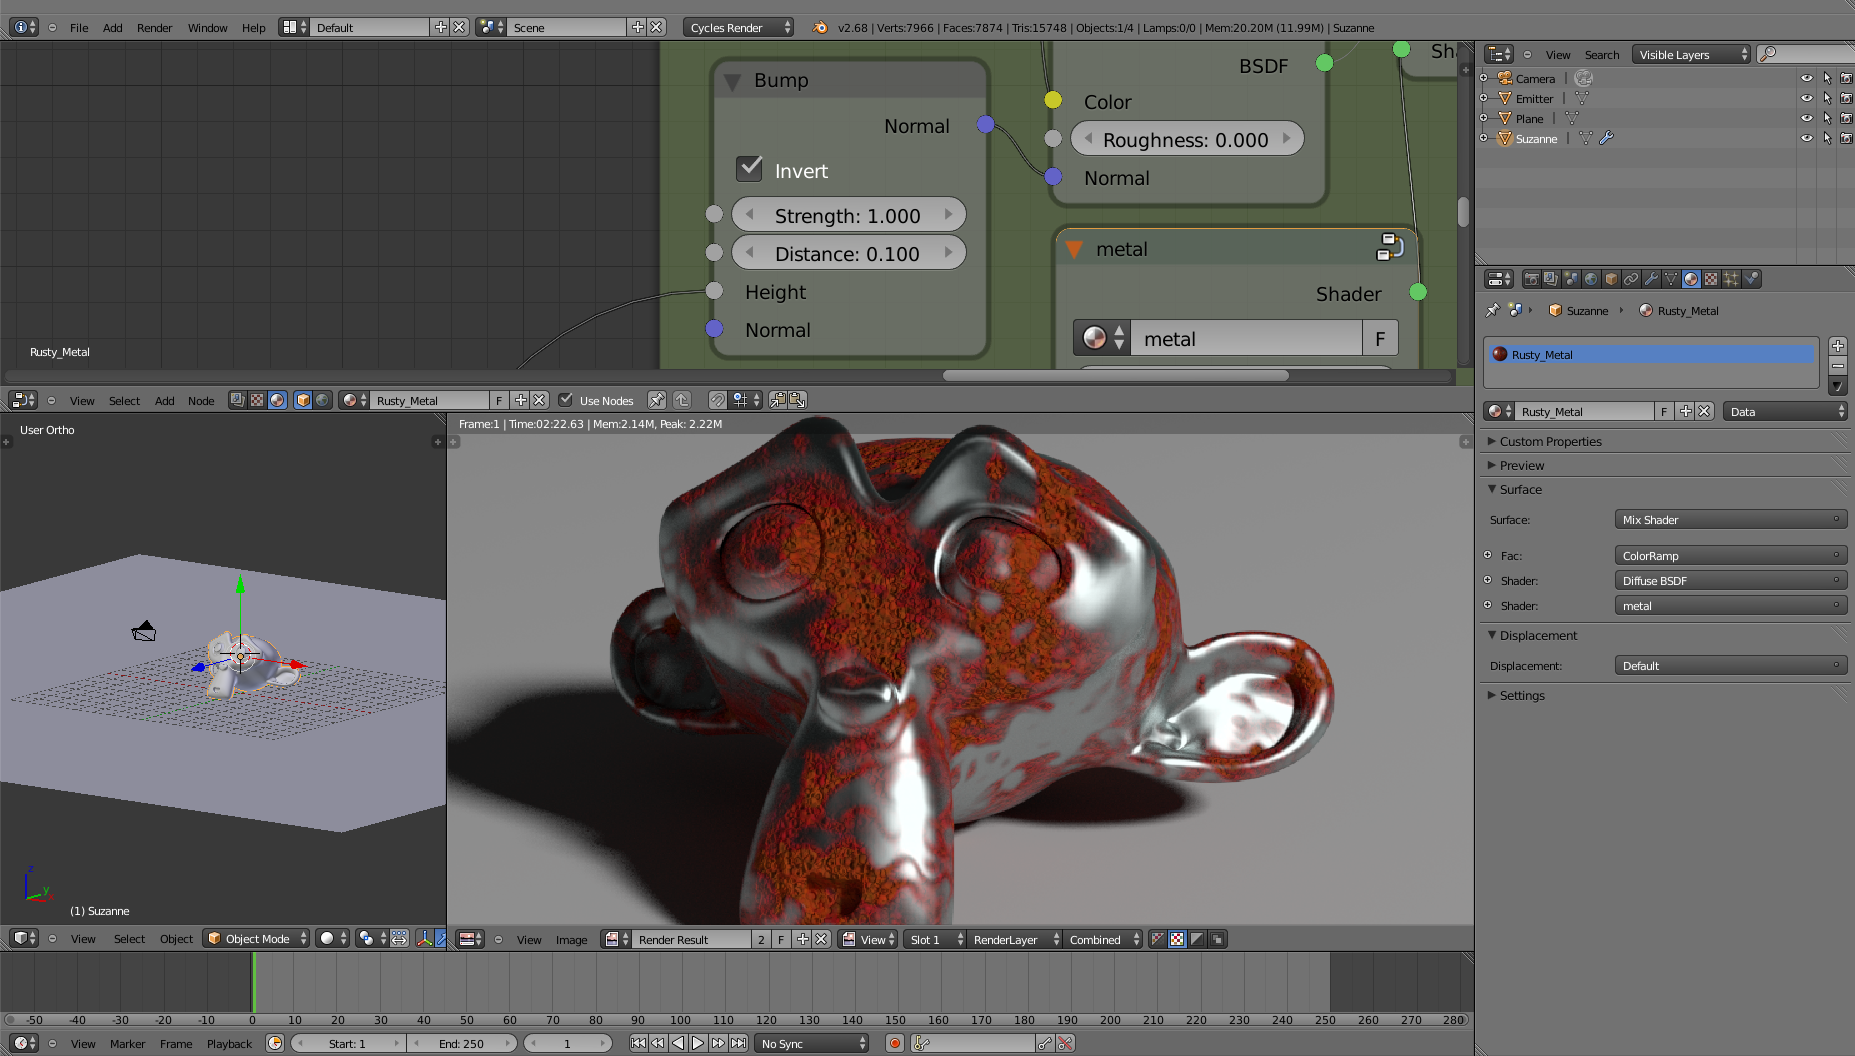Open the Render menu in the top bar
The height and width of the screenshot is (1056, 1855).
click(154, 27)
